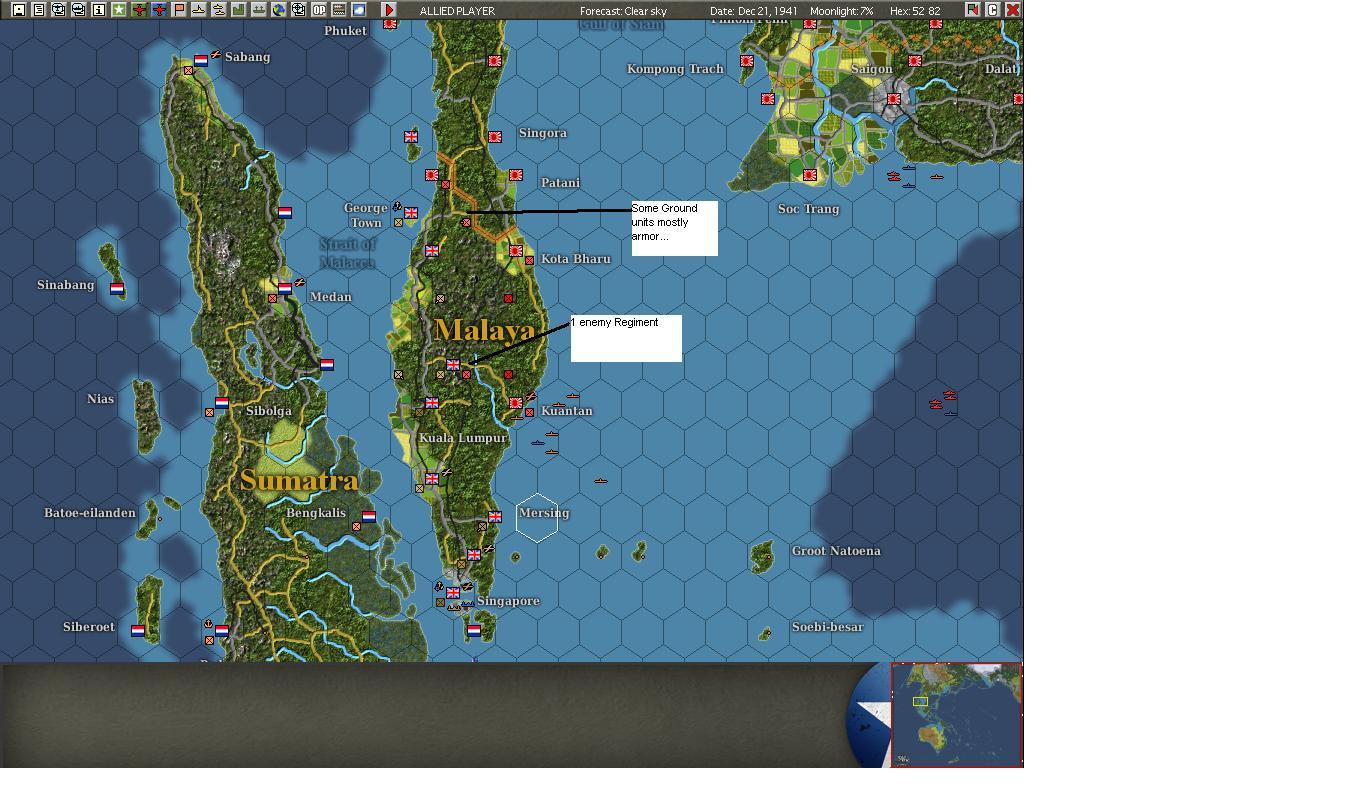Close the game with red X icon

(x=1012, y=10)
